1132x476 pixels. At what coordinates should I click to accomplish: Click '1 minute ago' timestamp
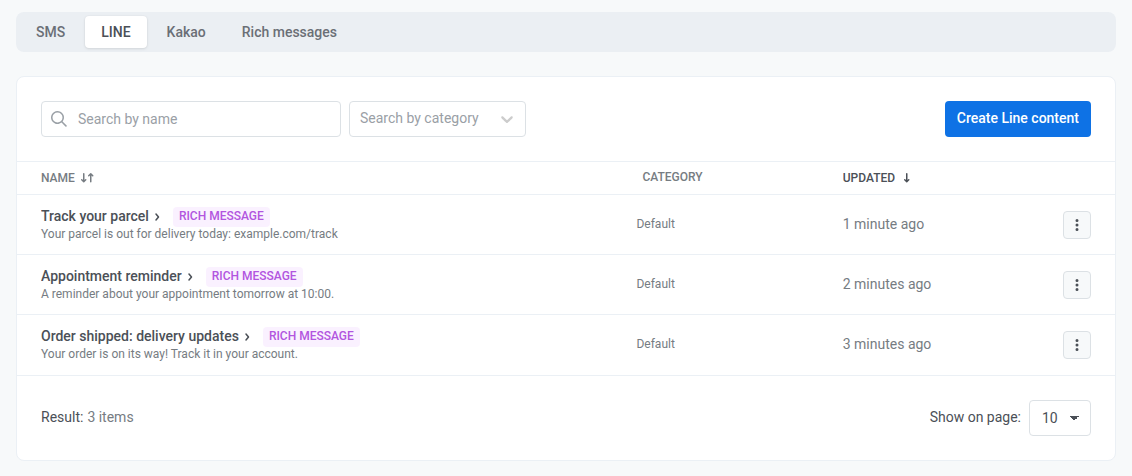click(883, 224)
